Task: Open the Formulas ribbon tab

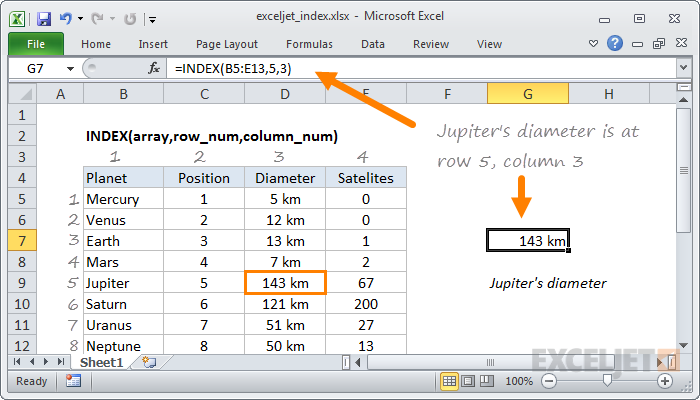Action: coord(309,44)
